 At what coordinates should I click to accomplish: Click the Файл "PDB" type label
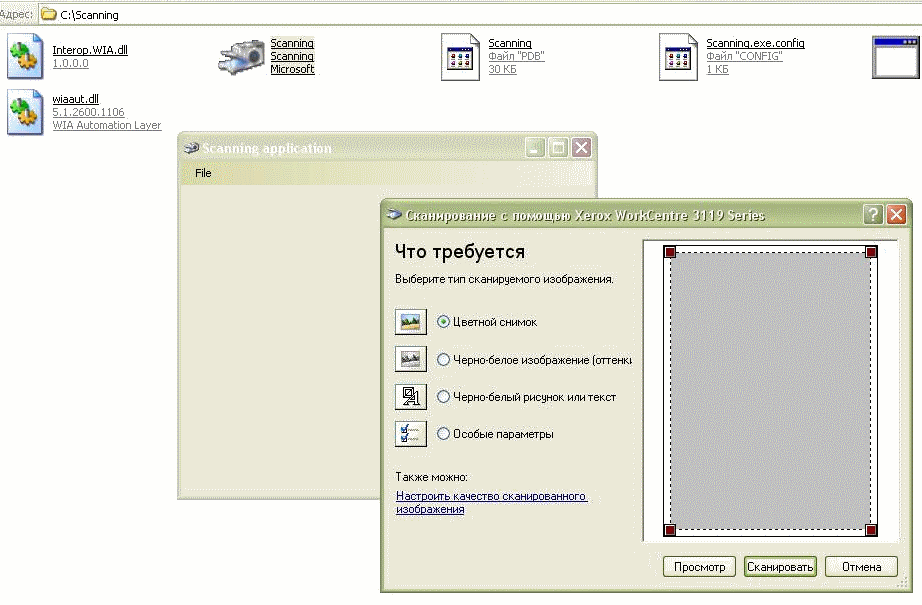tap(516, 56)
